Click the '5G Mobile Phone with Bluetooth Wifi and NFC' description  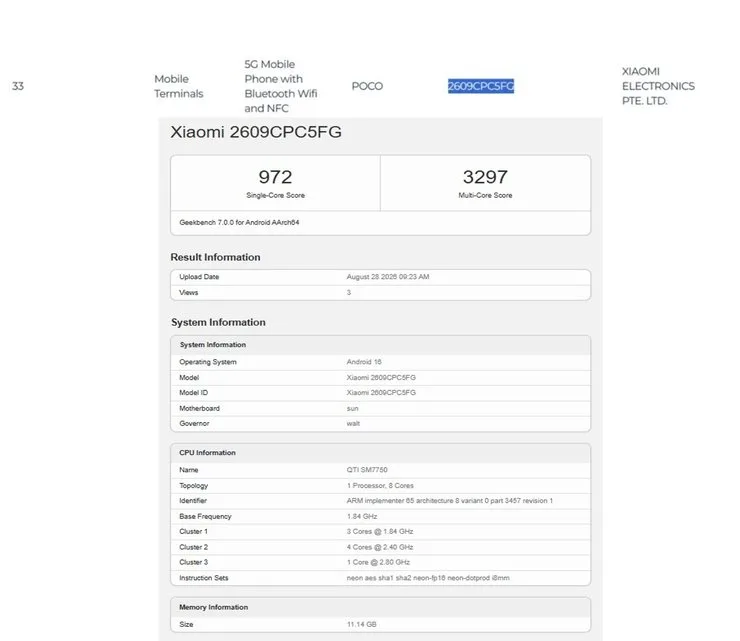(281, 86)
